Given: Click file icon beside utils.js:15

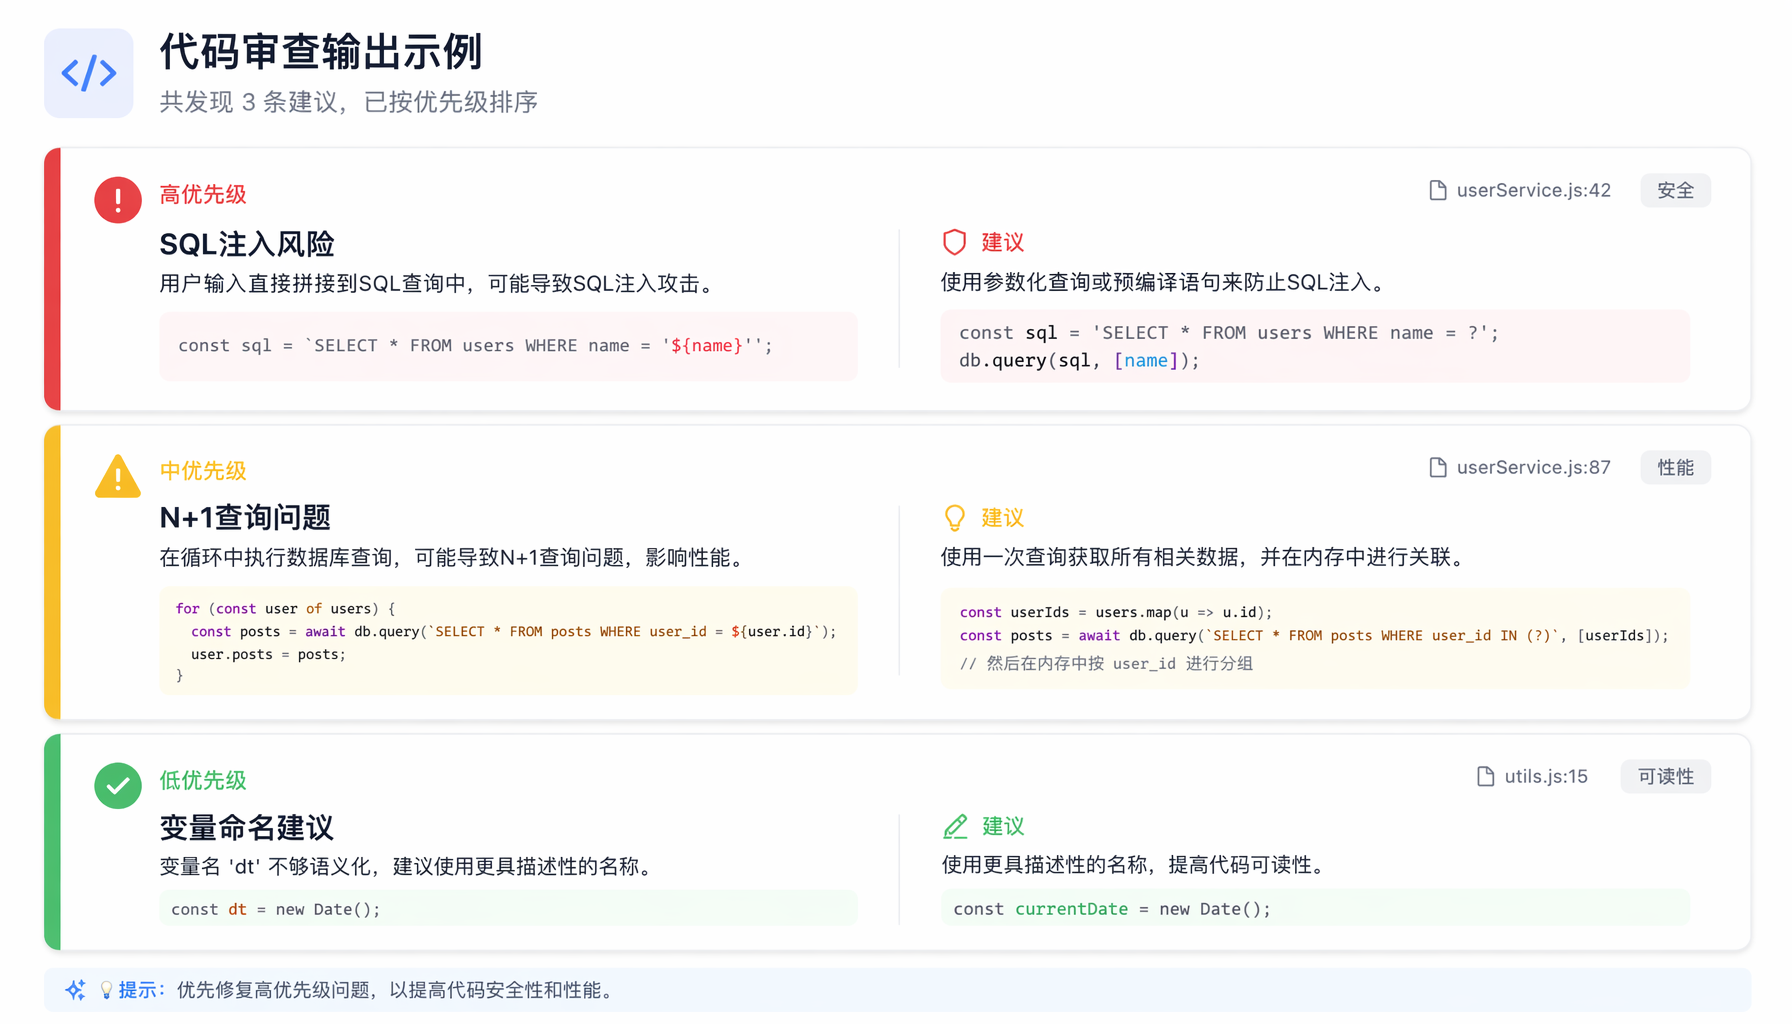Looking at the screenshot, I should click(x=1486, y=776).
